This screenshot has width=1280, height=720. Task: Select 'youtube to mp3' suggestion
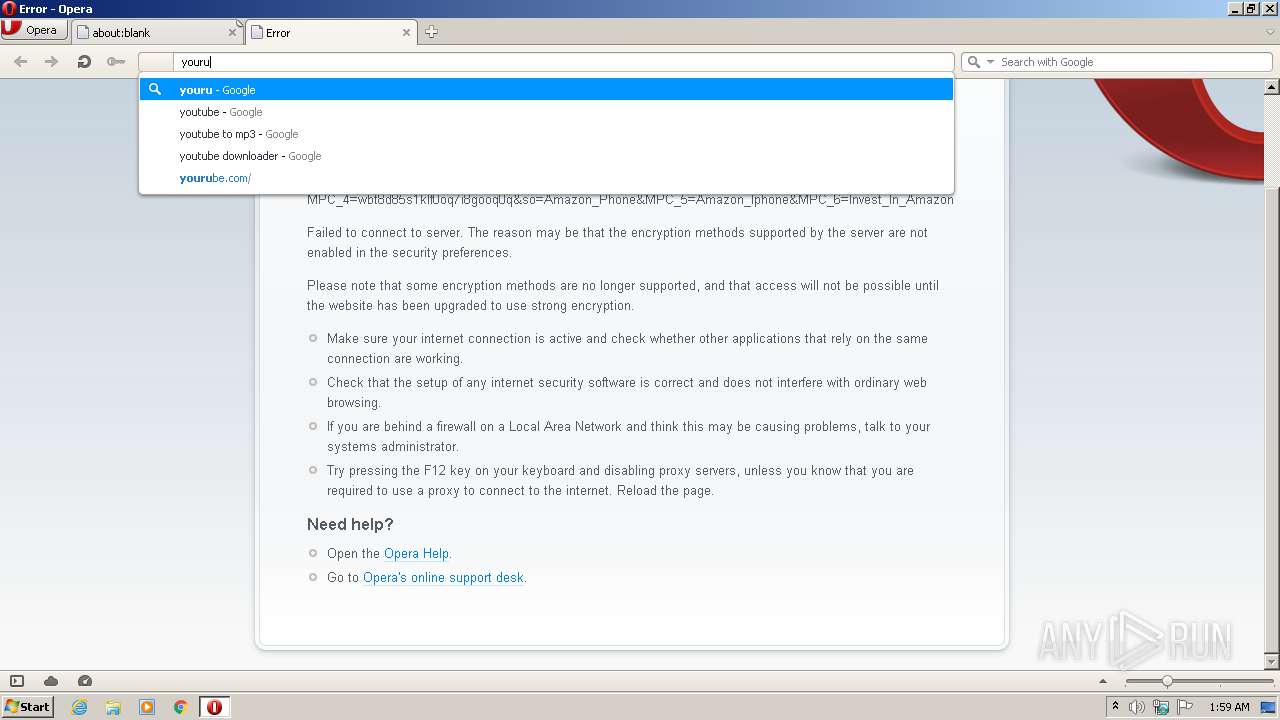coord(546,134)
